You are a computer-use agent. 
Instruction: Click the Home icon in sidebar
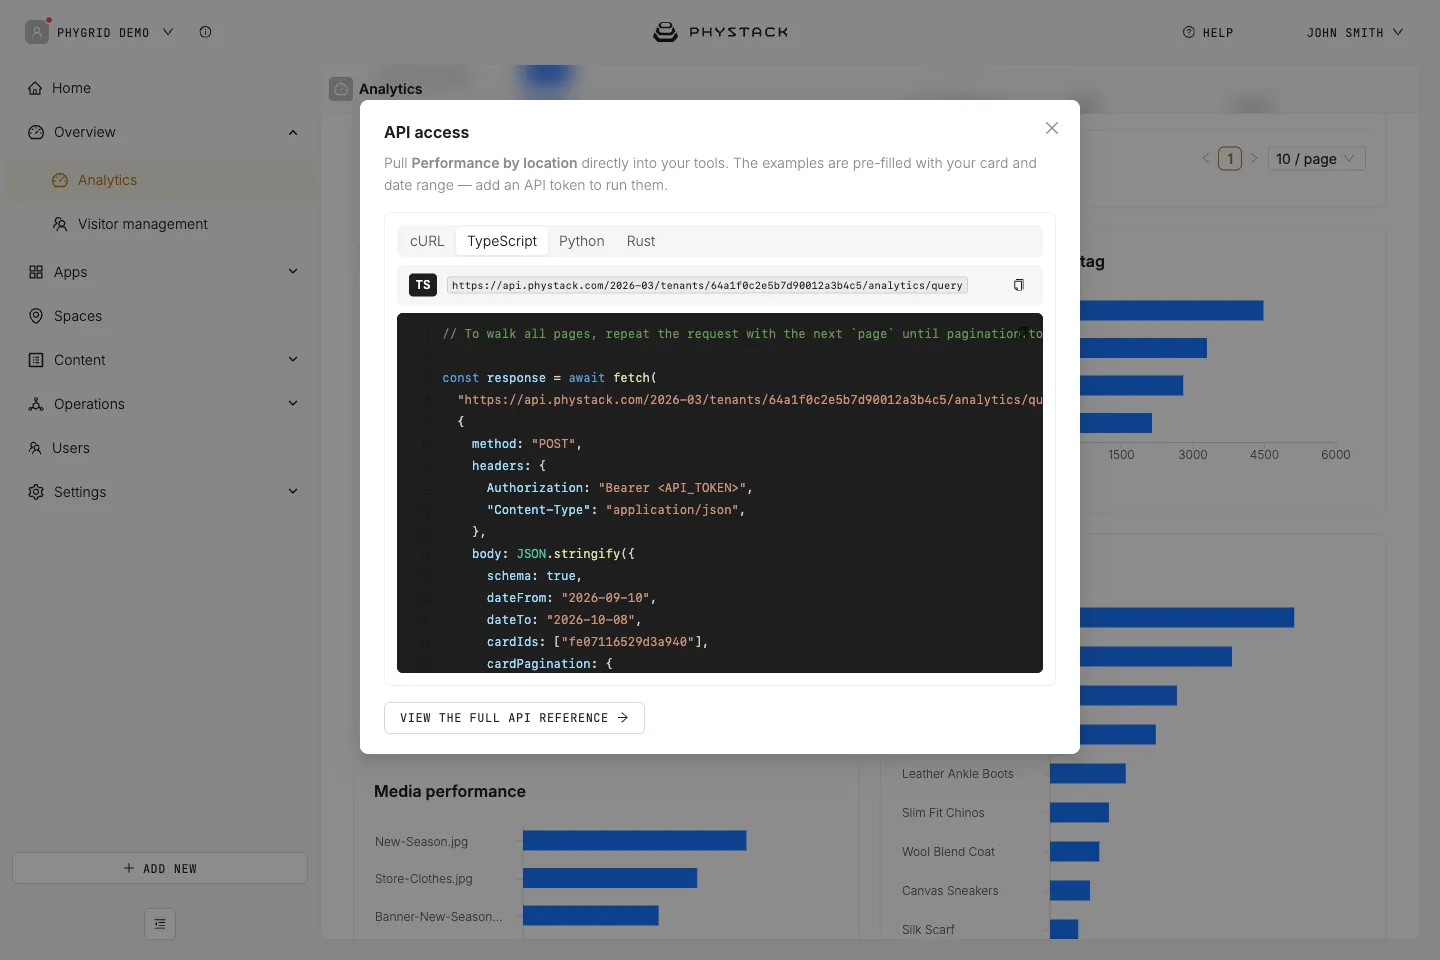[36, 88]
